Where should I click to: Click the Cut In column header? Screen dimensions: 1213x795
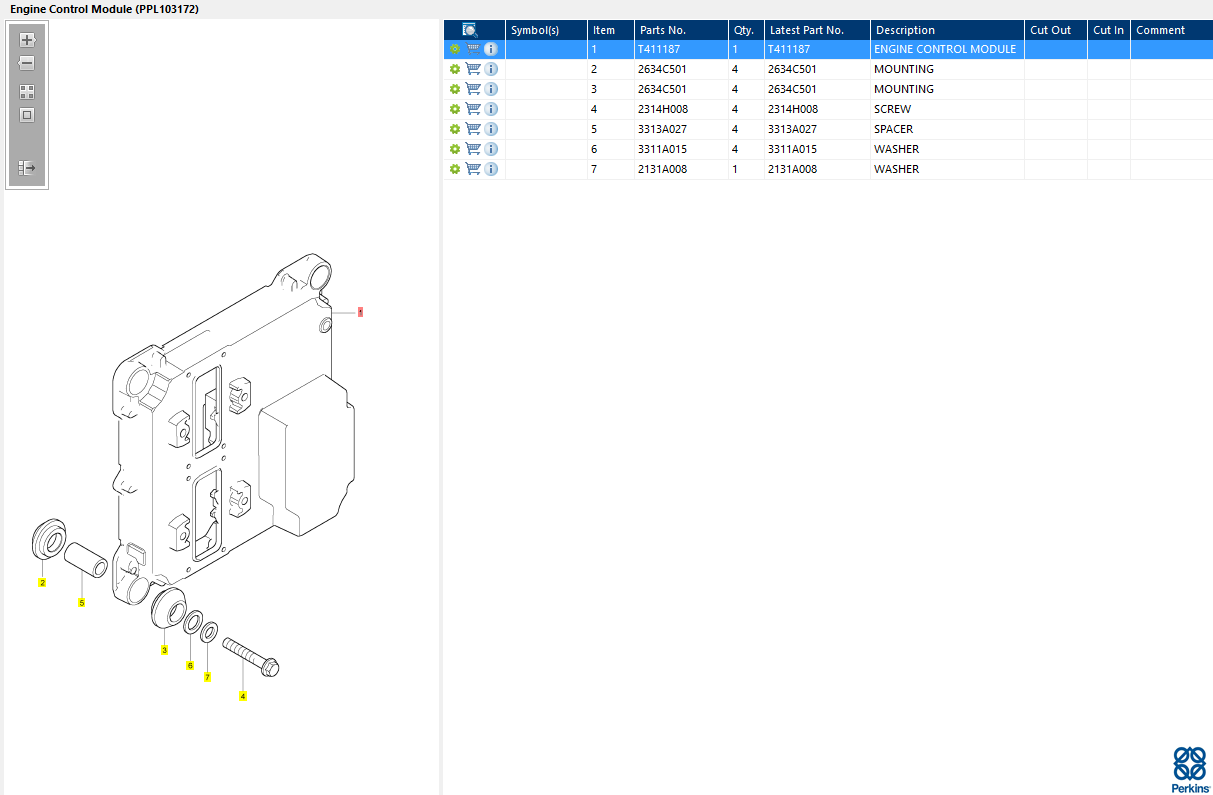coord(1108,30)
